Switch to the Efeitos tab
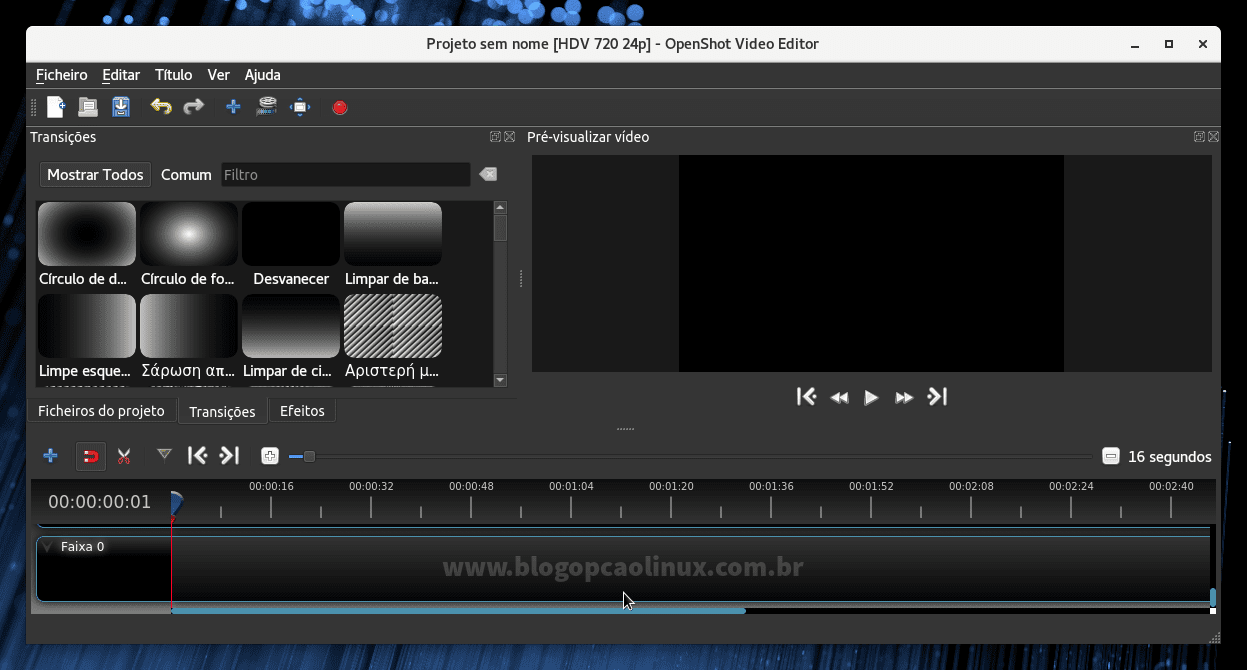 pos(302,410)
